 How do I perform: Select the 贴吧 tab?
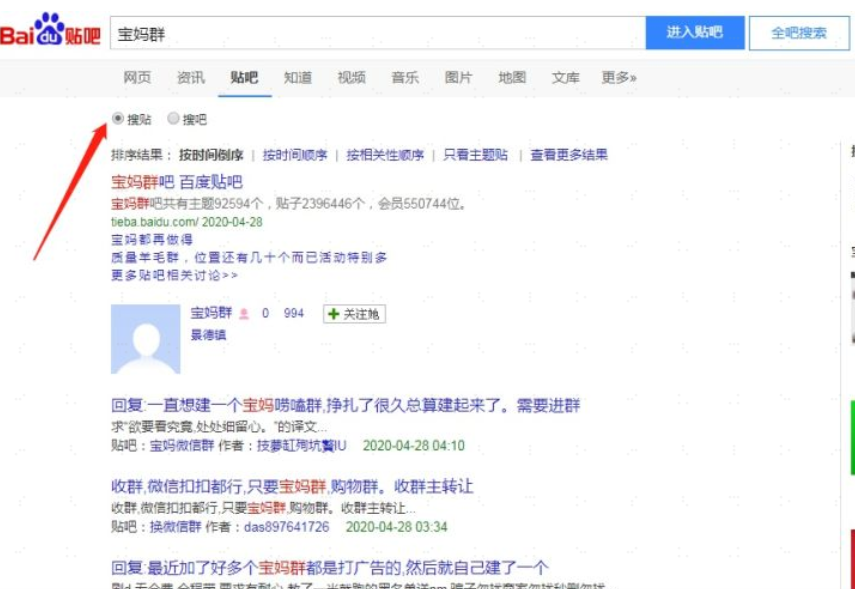(244, 77)
